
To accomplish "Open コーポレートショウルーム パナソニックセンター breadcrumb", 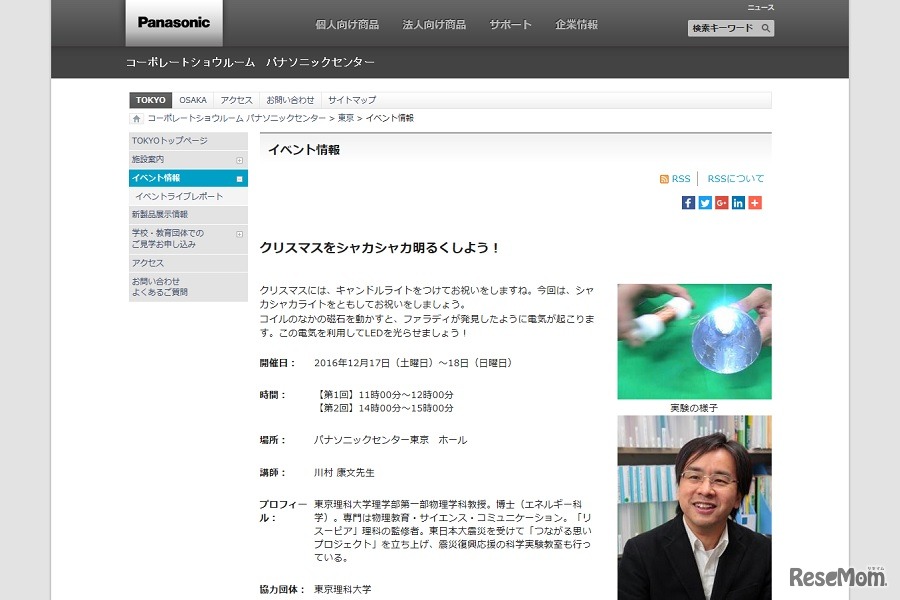I will tap(236, 118).
